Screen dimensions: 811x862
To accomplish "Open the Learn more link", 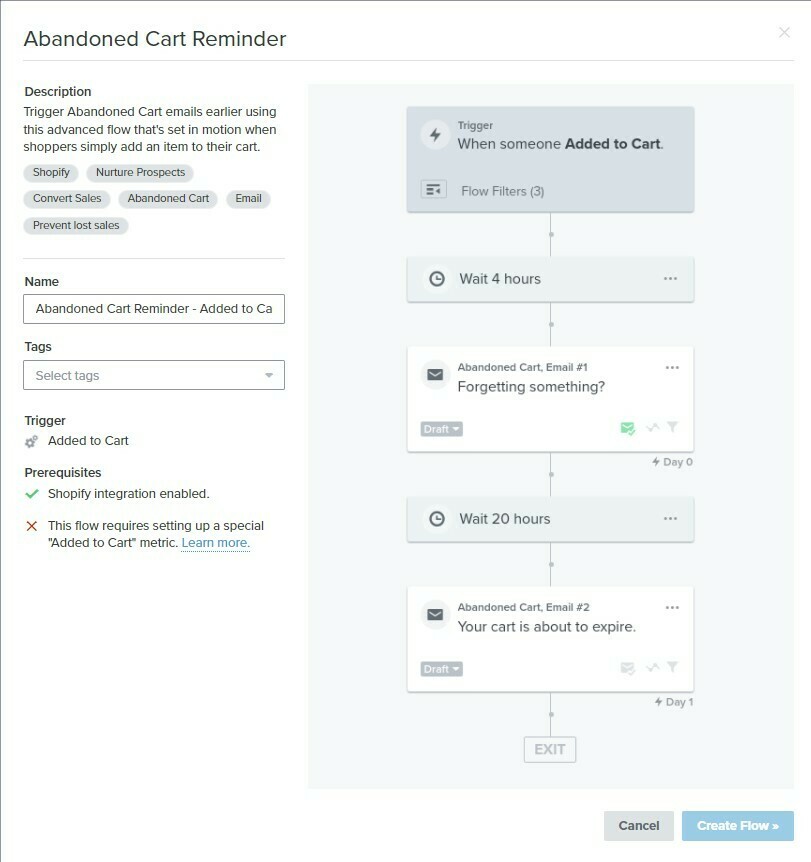I will pos(216,543).
